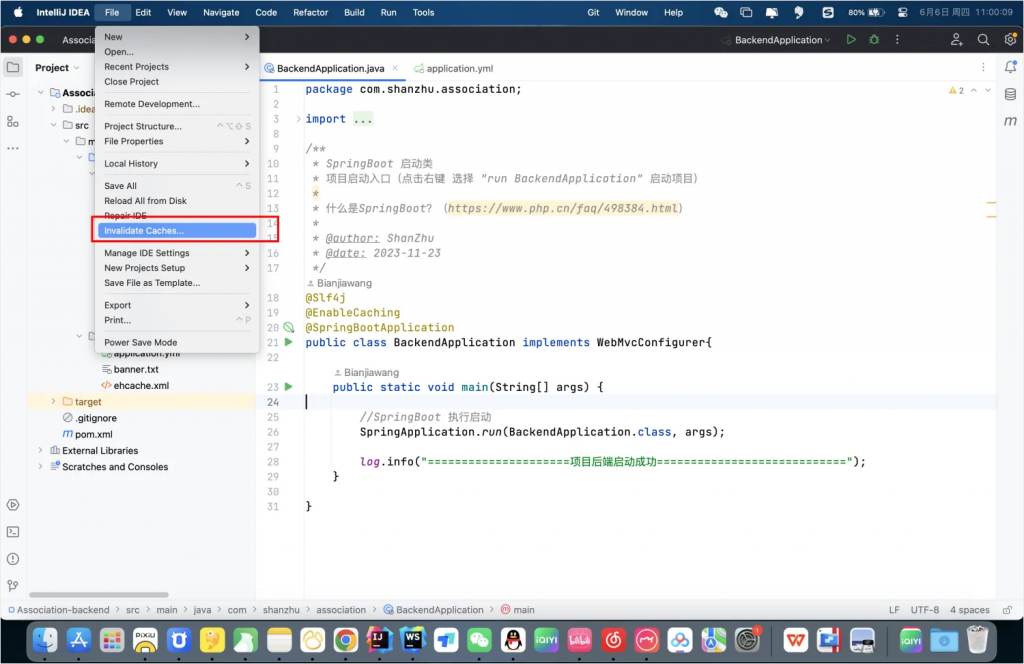
Task: Expand the target folder in project tree
Action: pyautogui.click(x=54, y=402)
